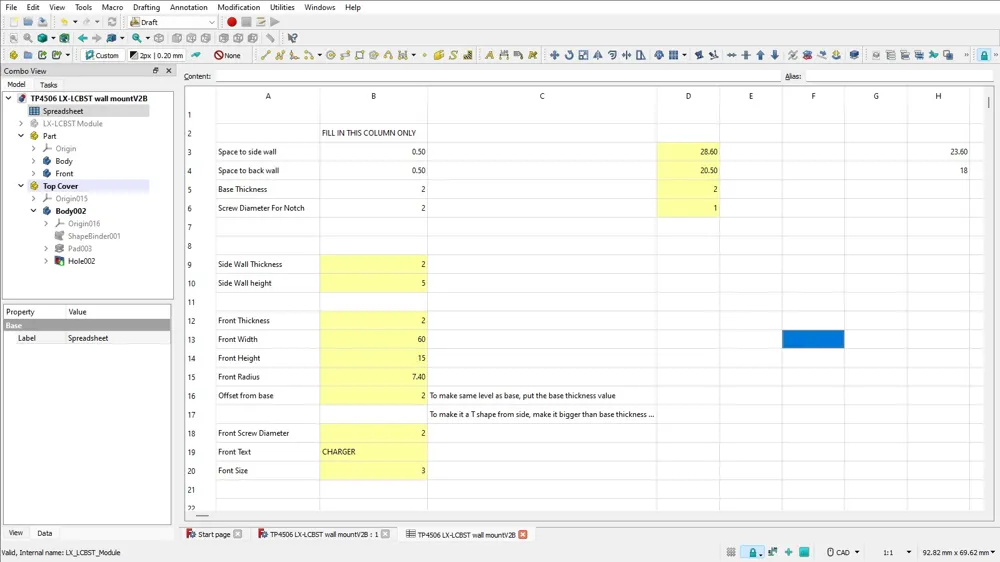Toggle the snap lock in toolbar
The image size is (1000, 562).
pyautogui.click(x=984, y=55)
